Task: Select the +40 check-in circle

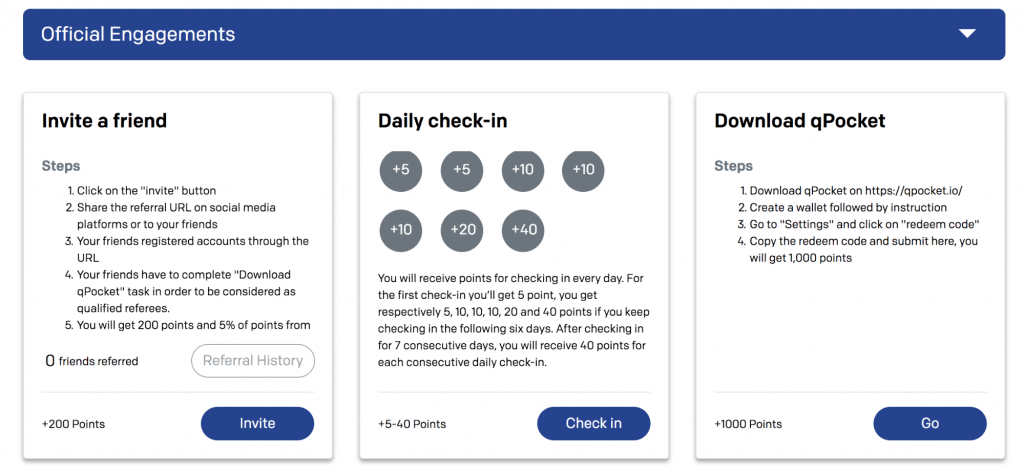Action: pyautogui.click(x=523, y=230)
